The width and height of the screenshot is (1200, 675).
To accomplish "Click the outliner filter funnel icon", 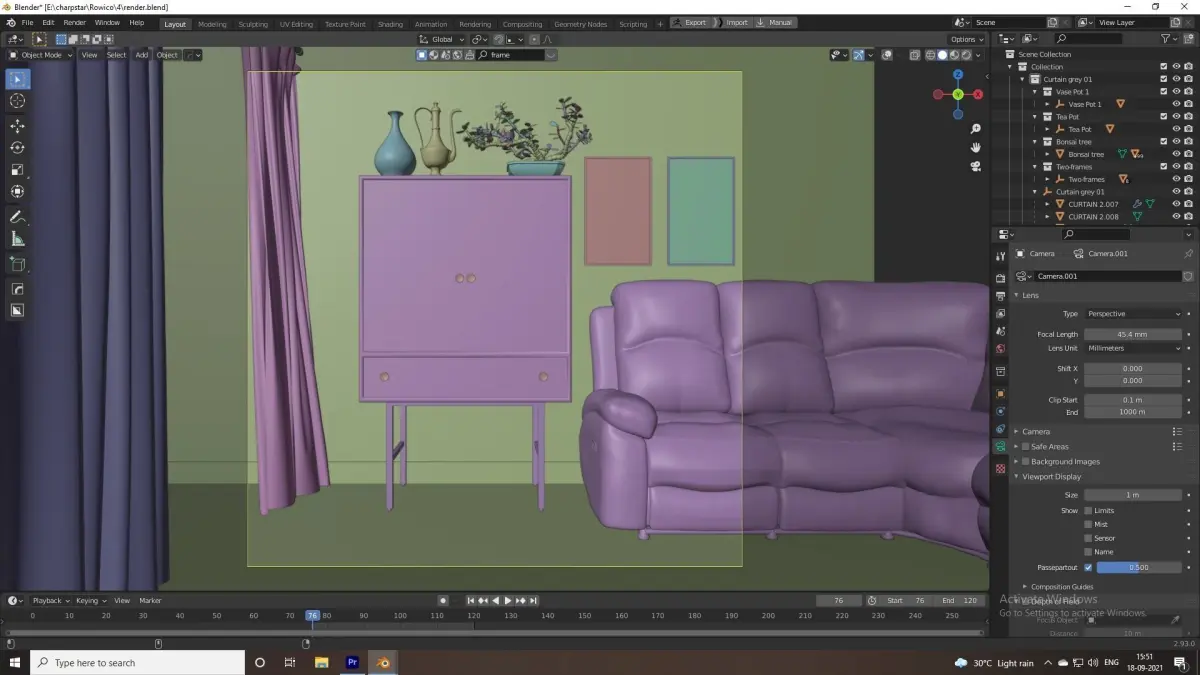I will 1167,39.
